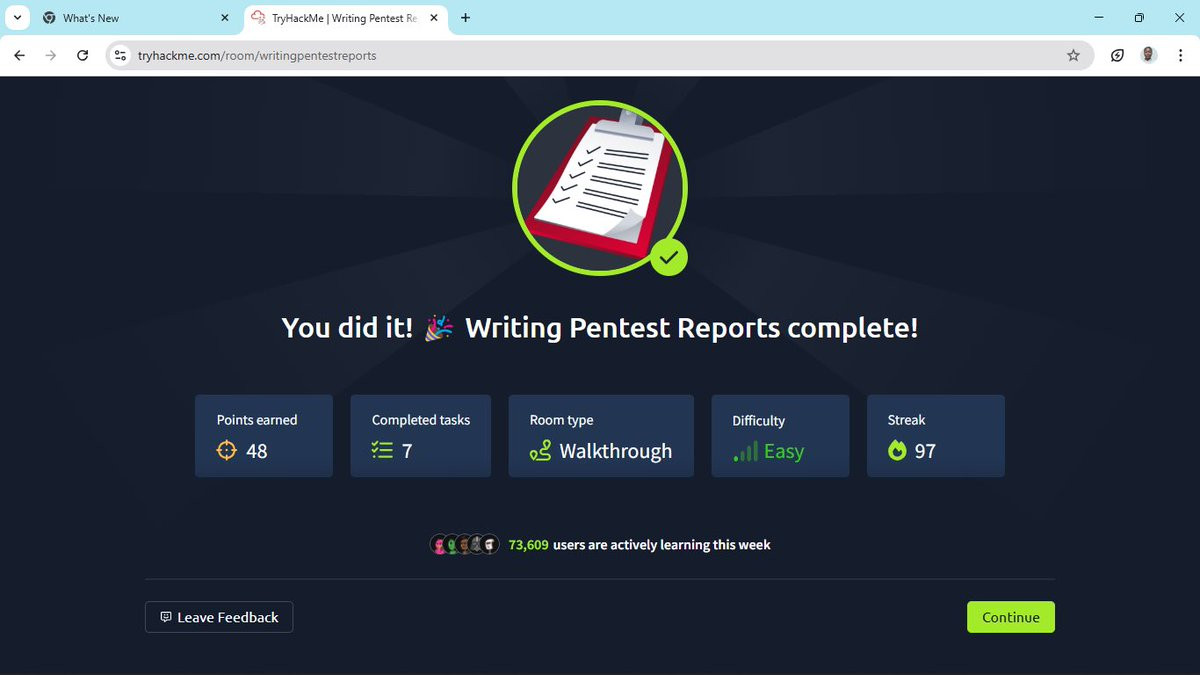Screen dimensions: 1200x675
Task: Open the tab search dropdown
Action: (17, 18)
